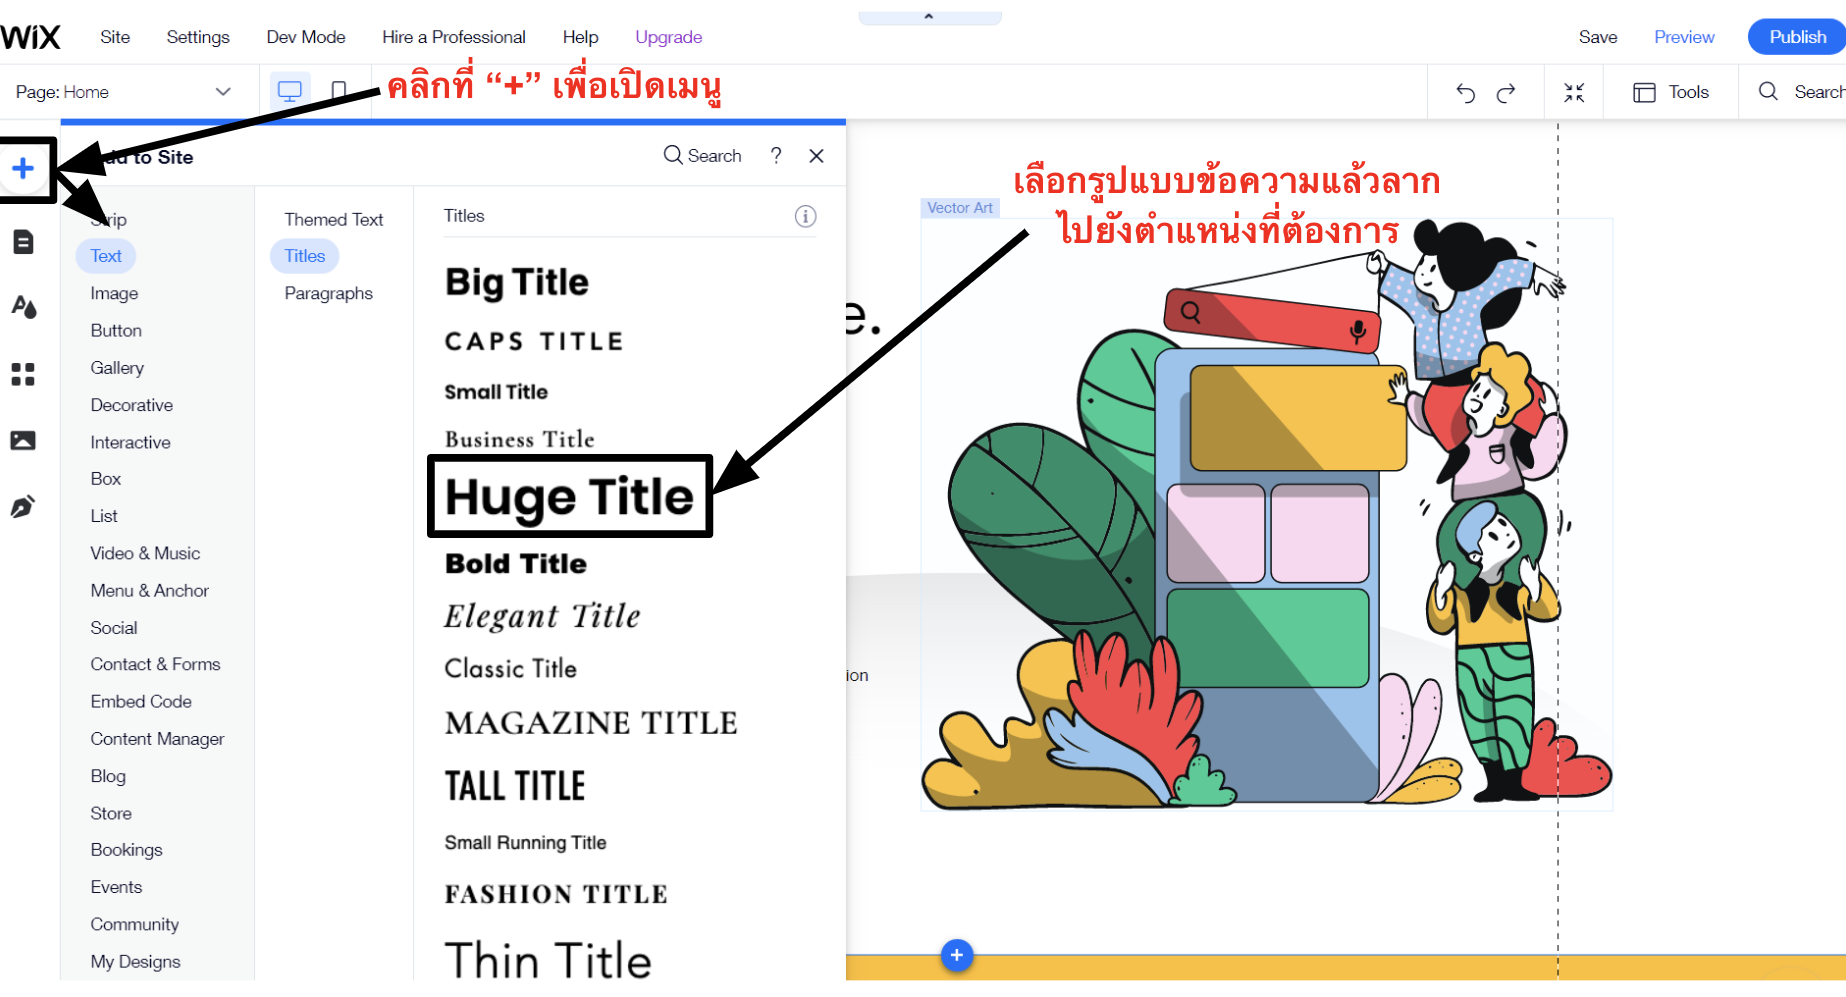
Task: Click the blue Publish button
Action: point(1797,37)
